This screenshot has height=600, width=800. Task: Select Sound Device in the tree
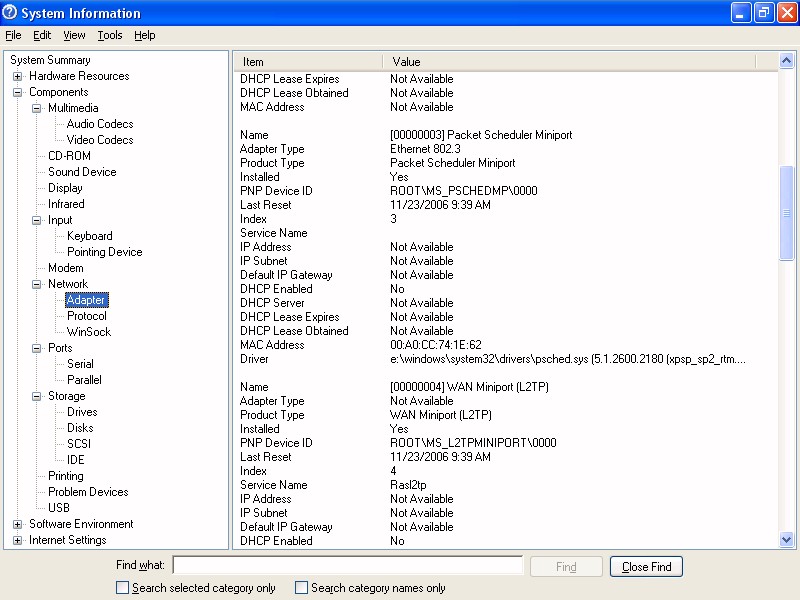82,172
